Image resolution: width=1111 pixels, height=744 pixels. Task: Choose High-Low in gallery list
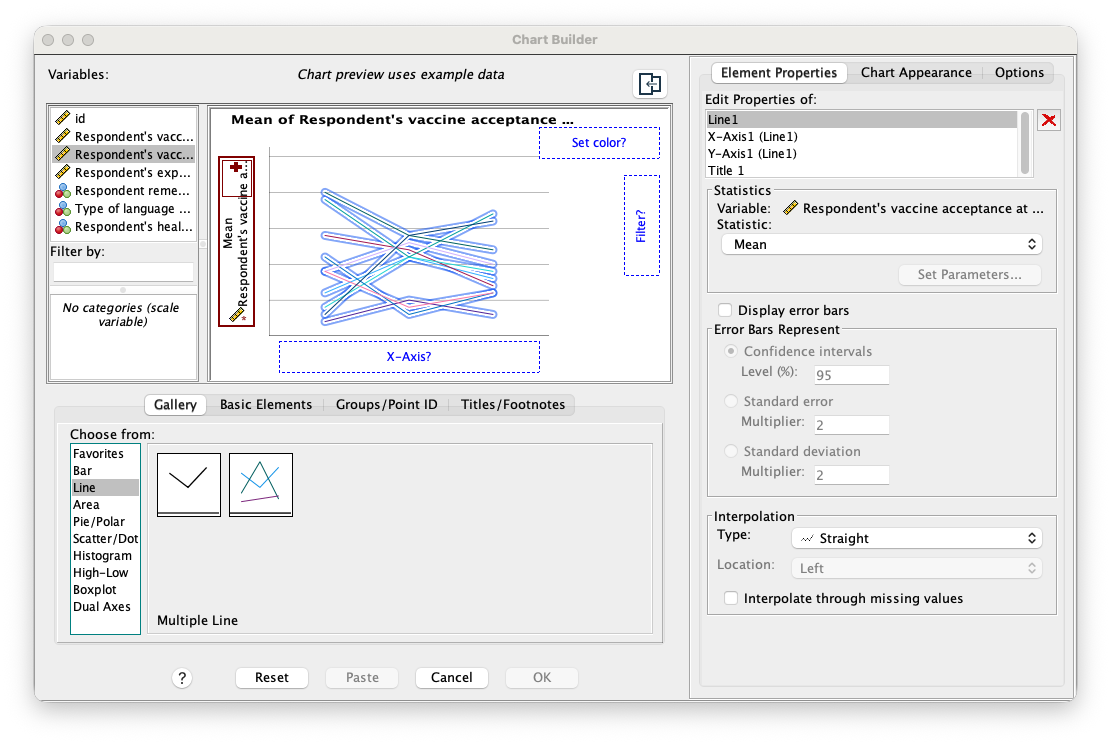105,573
